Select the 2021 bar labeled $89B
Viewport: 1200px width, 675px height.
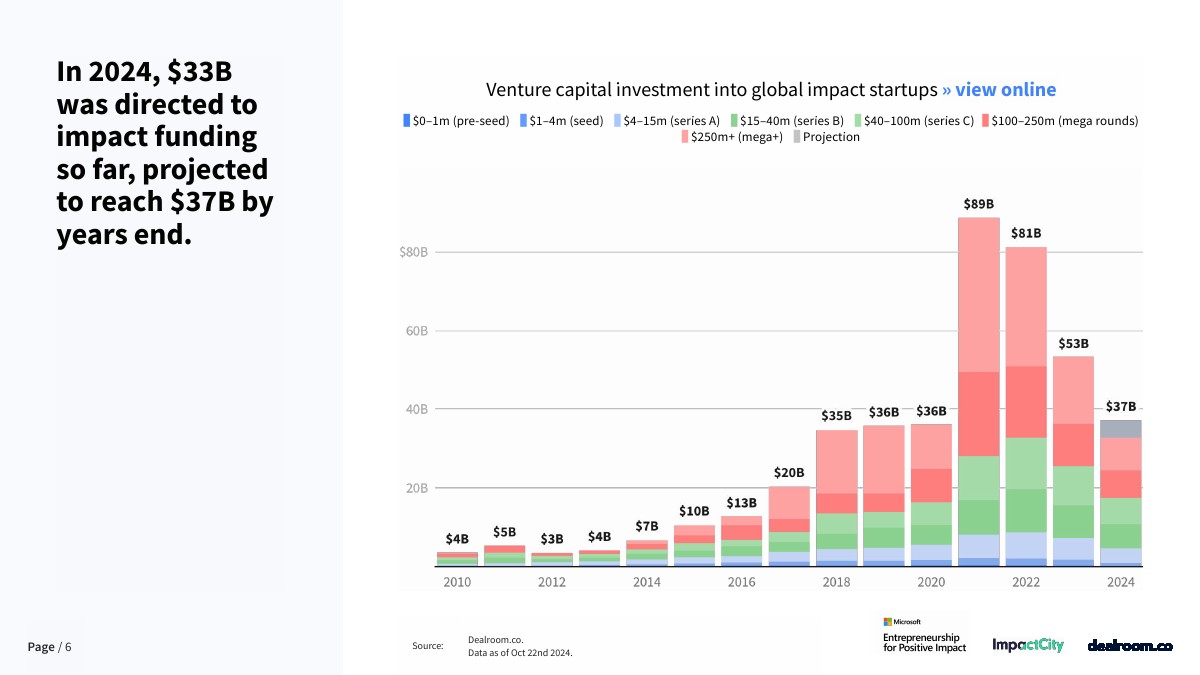978,390
